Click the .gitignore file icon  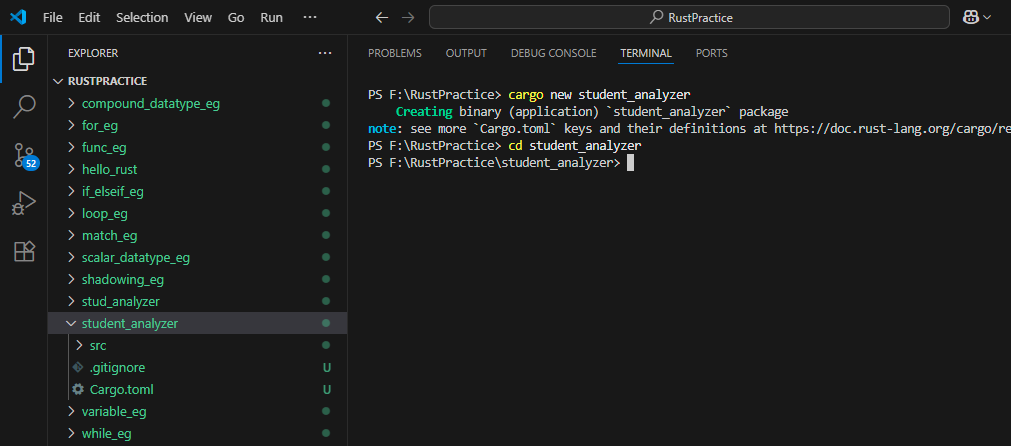[x=78, y=367]
